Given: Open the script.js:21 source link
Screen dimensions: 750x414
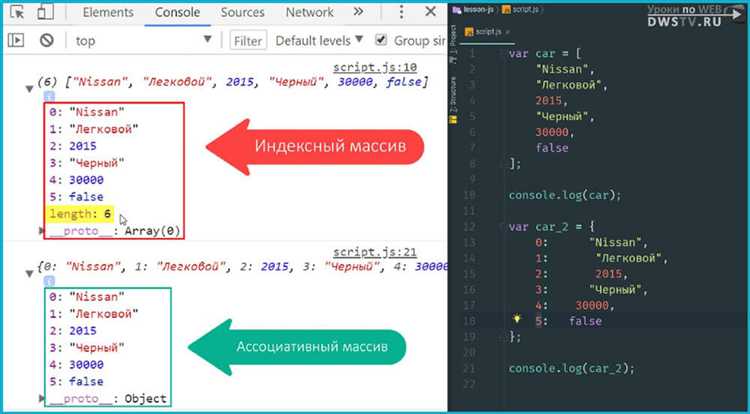Looking at the screenshot, I should [x=375, y=252].
